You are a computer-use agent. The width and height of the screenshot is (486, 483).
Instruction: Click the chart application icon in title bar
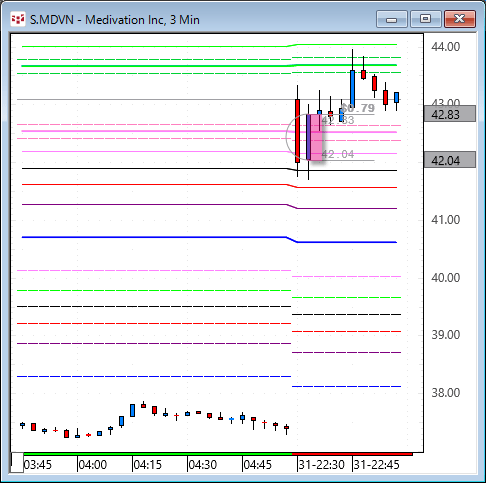(18, 19)
